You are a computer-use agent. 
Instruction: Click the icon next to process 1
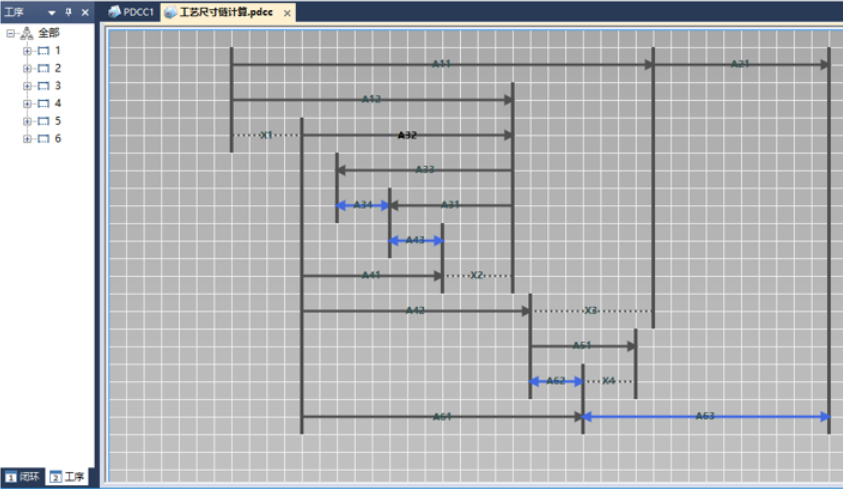tap(43, 51)
